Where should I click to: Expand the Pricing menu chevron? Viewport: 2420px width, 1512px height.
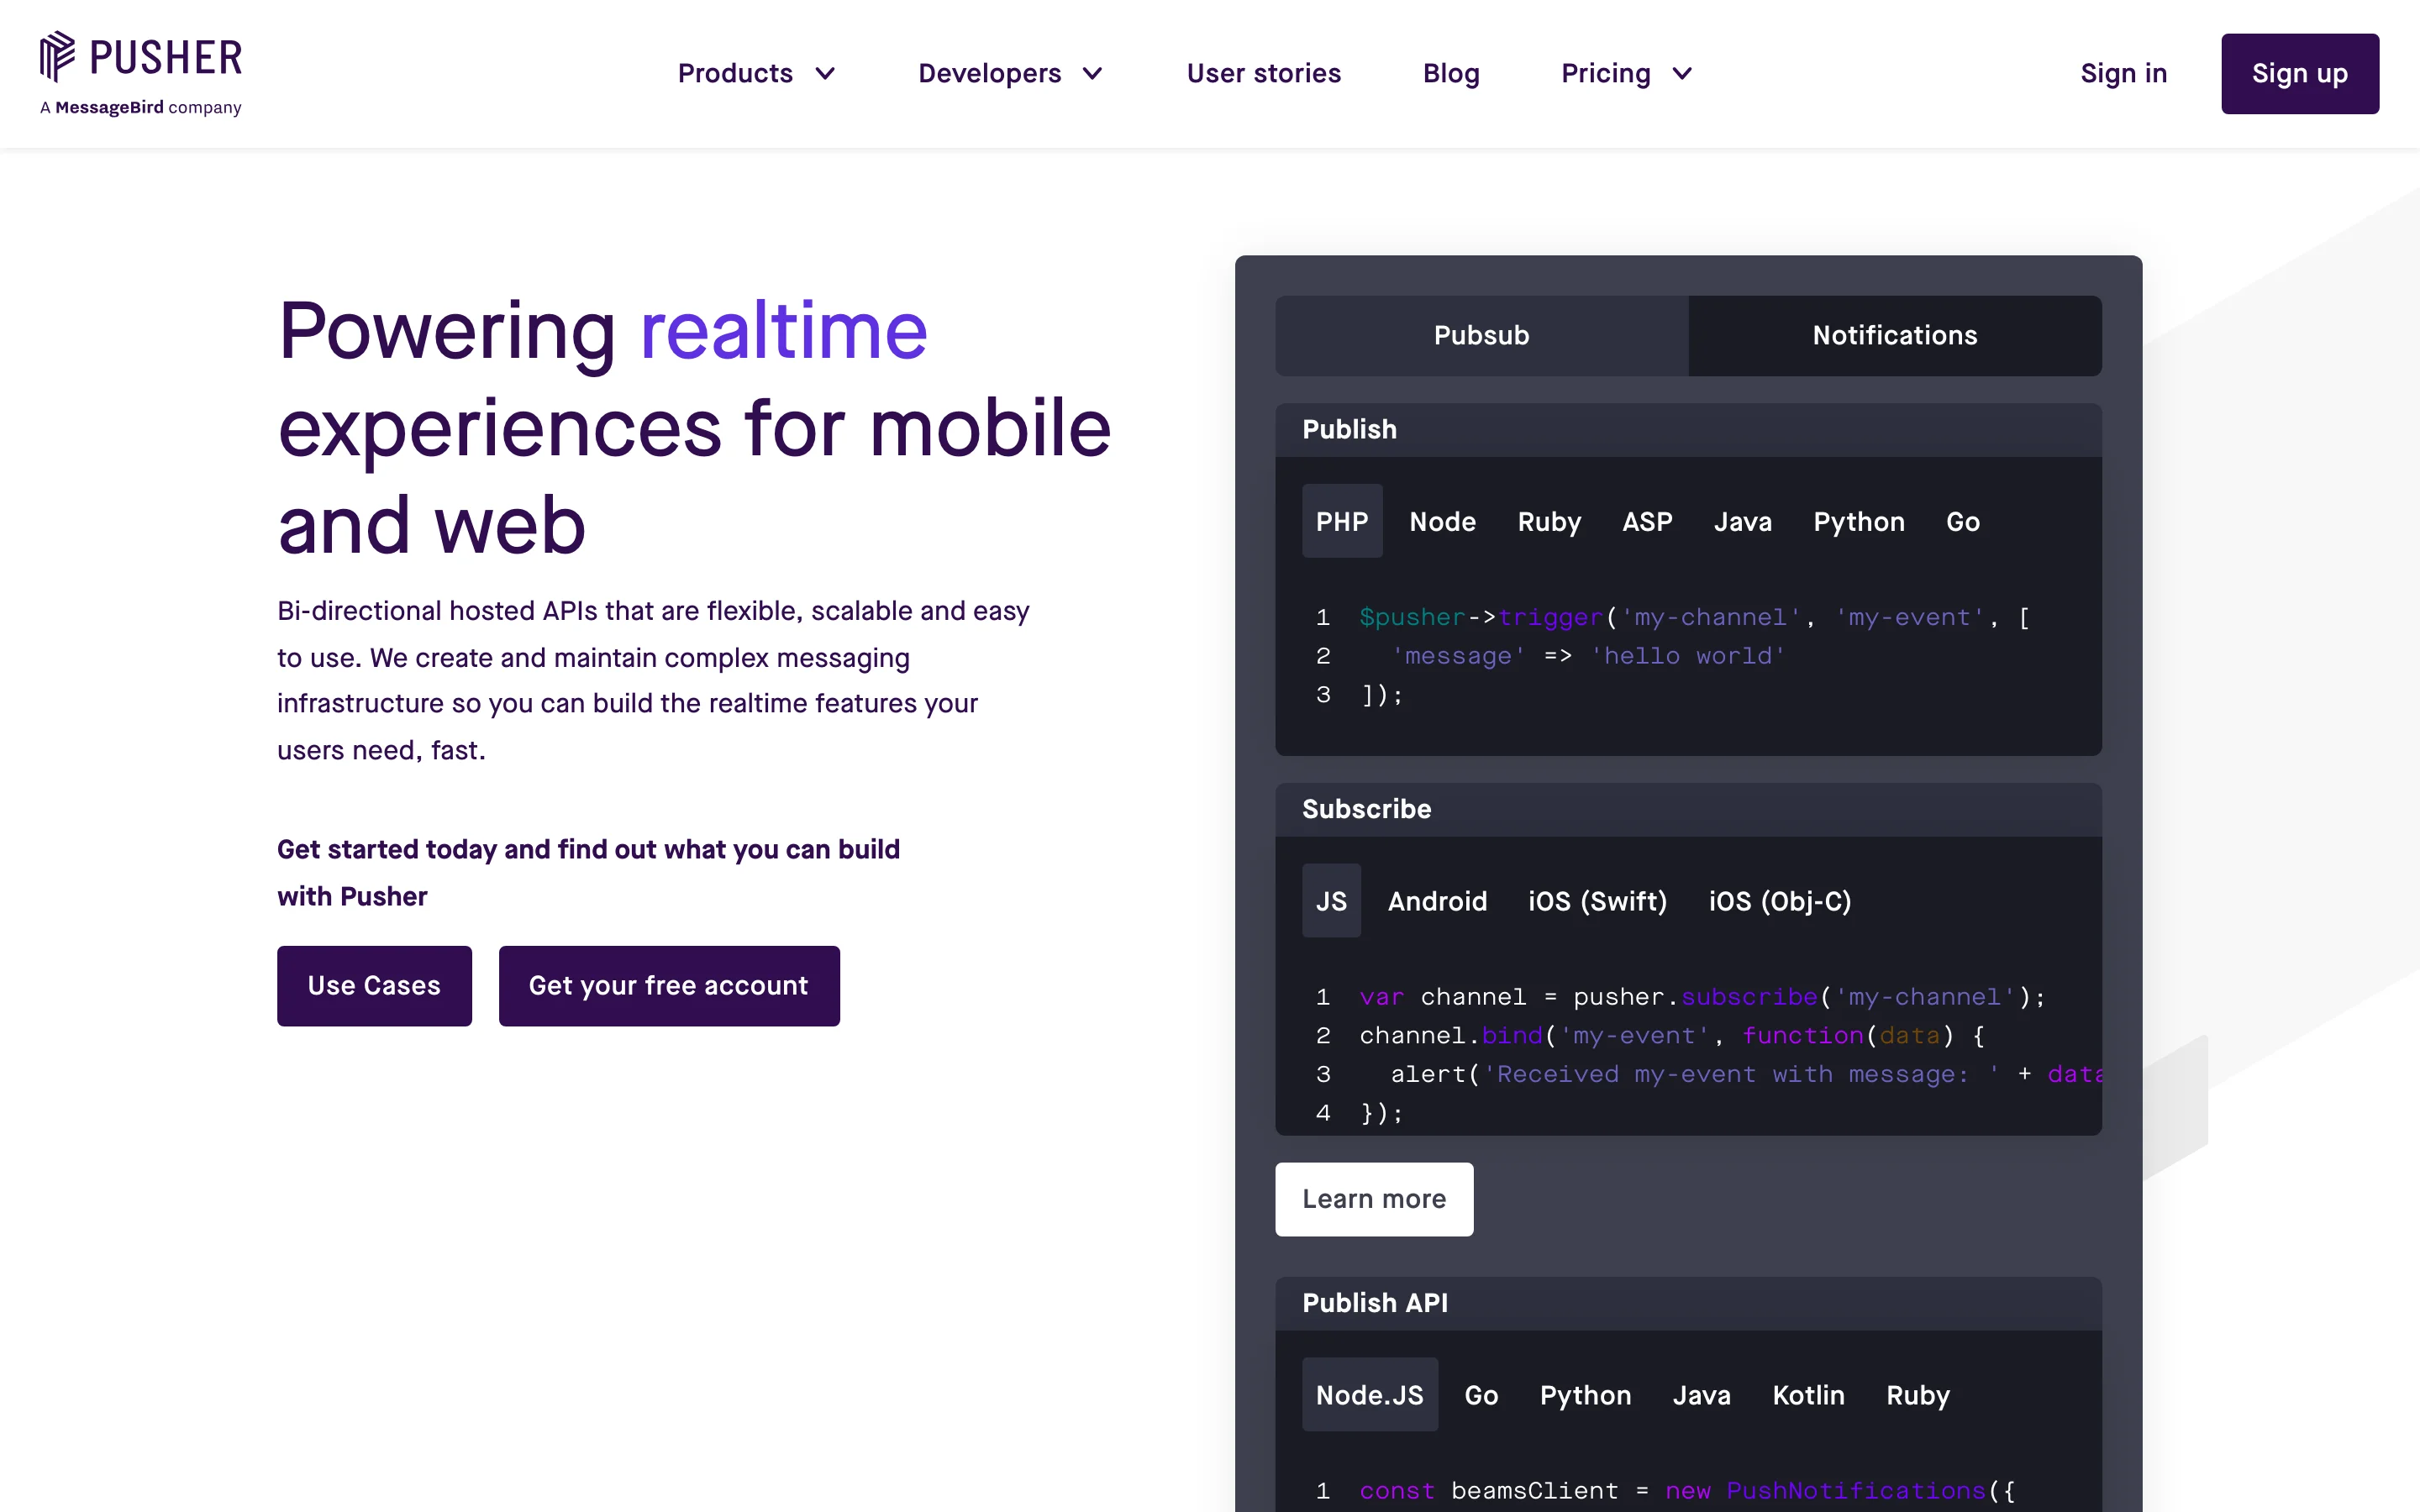pyautogui.click(x=1682, y=74)
